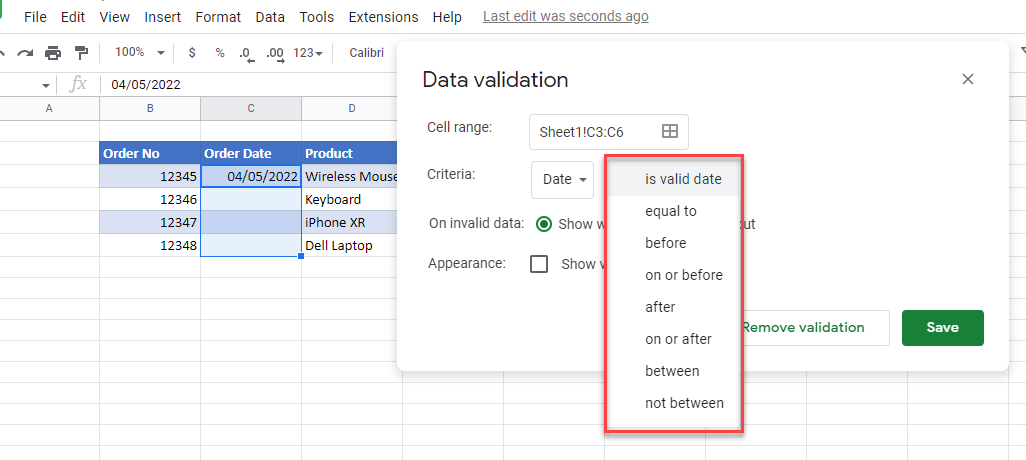Open the Format menu

pos(218,17)
